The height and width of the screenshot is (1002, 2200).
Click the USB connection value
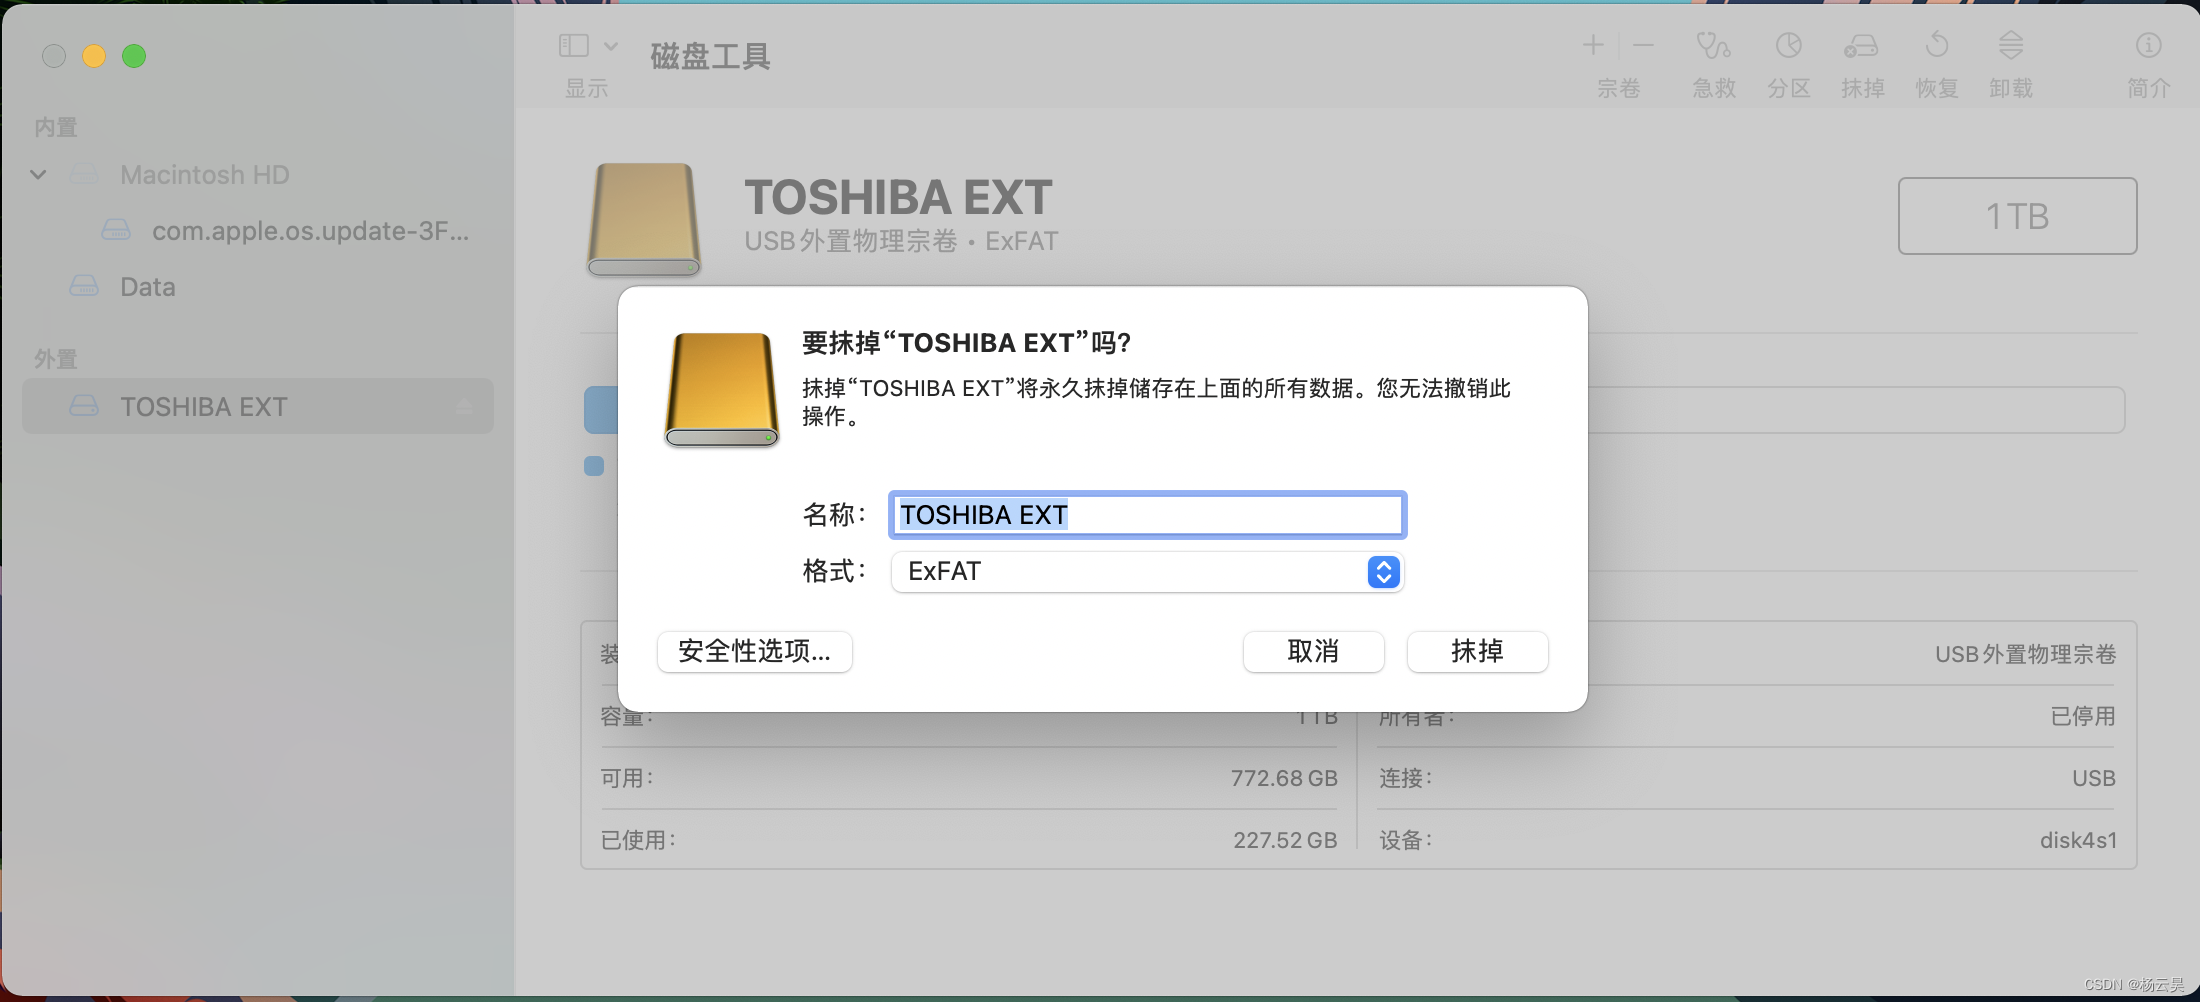[2093, 778]
